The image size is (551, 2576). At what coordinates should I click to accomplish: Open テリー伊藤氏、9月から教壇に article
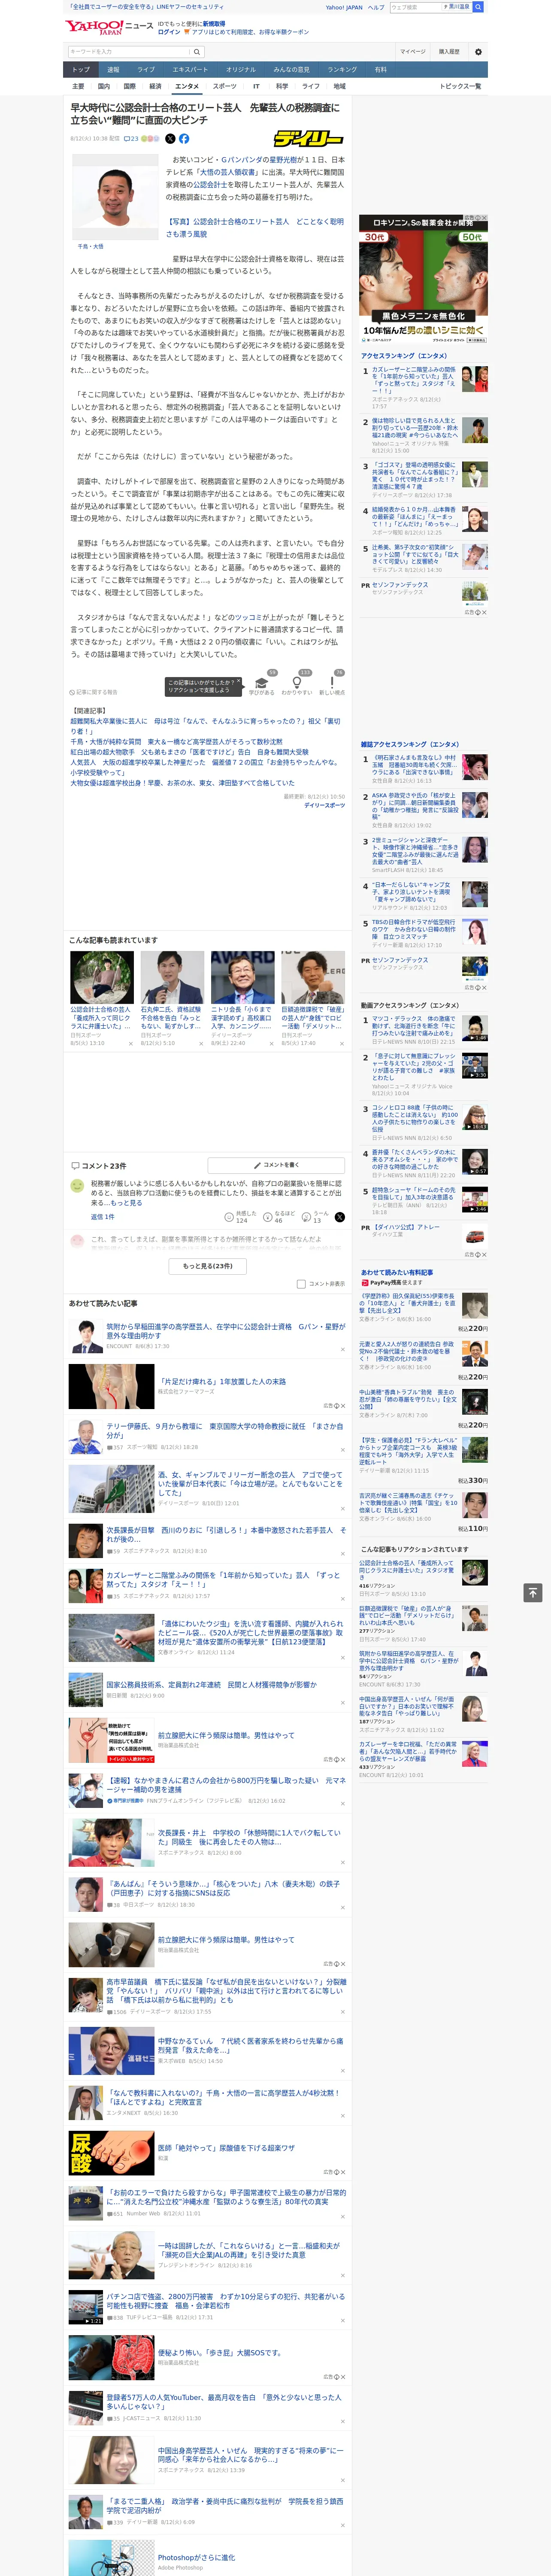pyautogui.click(x=225, y=1430)
